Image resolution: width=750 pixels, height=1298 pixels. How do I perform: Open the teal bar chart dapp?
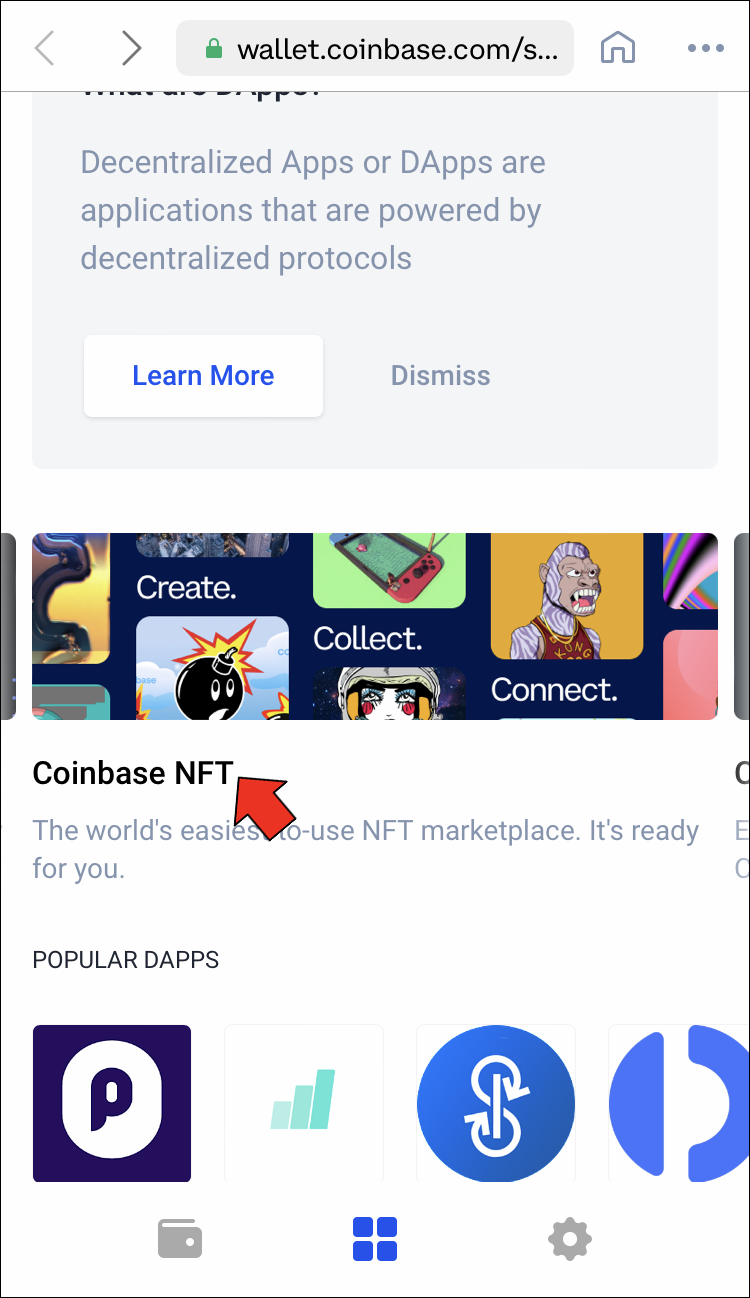pos(304,1103)
